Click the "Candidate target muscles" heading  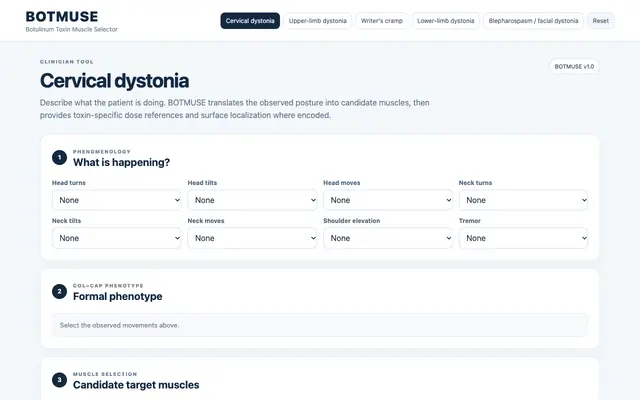[x=136, y=385]
